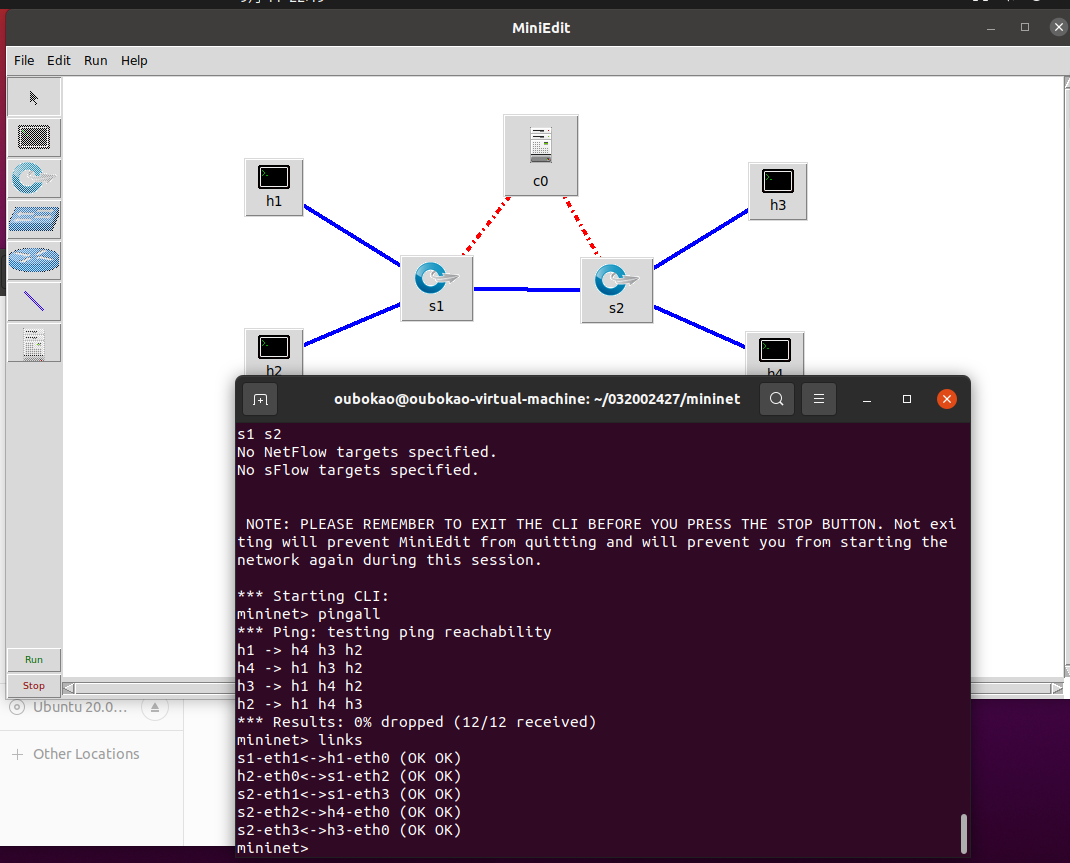
Task: Select the Legacy Router tool in toolbar
Action: coord(33,260)
